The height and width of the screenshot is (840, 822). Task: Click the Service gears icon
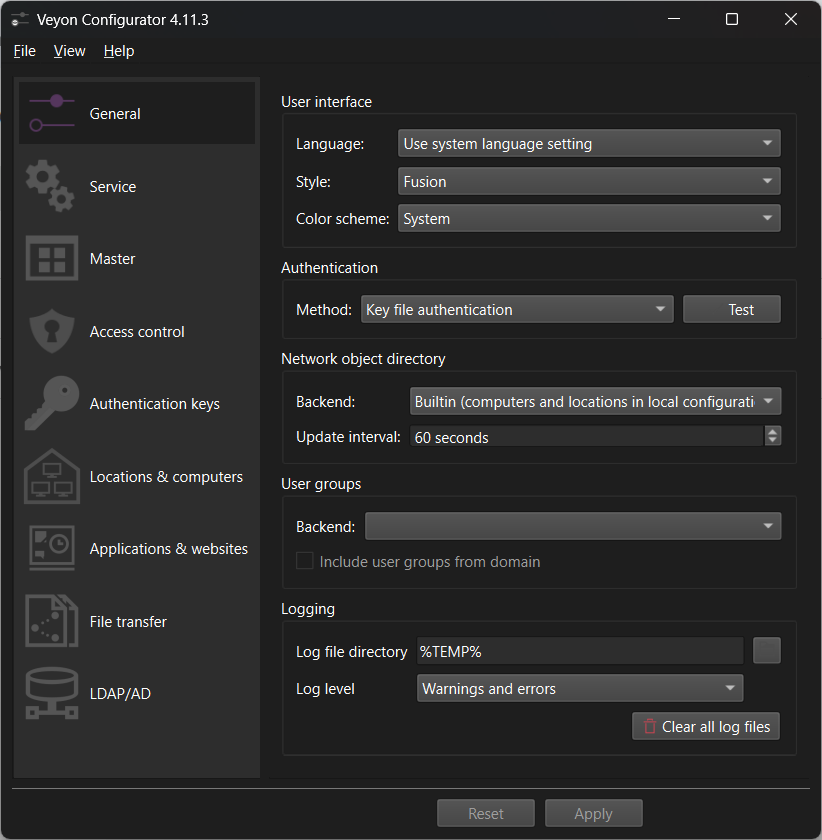50,186
